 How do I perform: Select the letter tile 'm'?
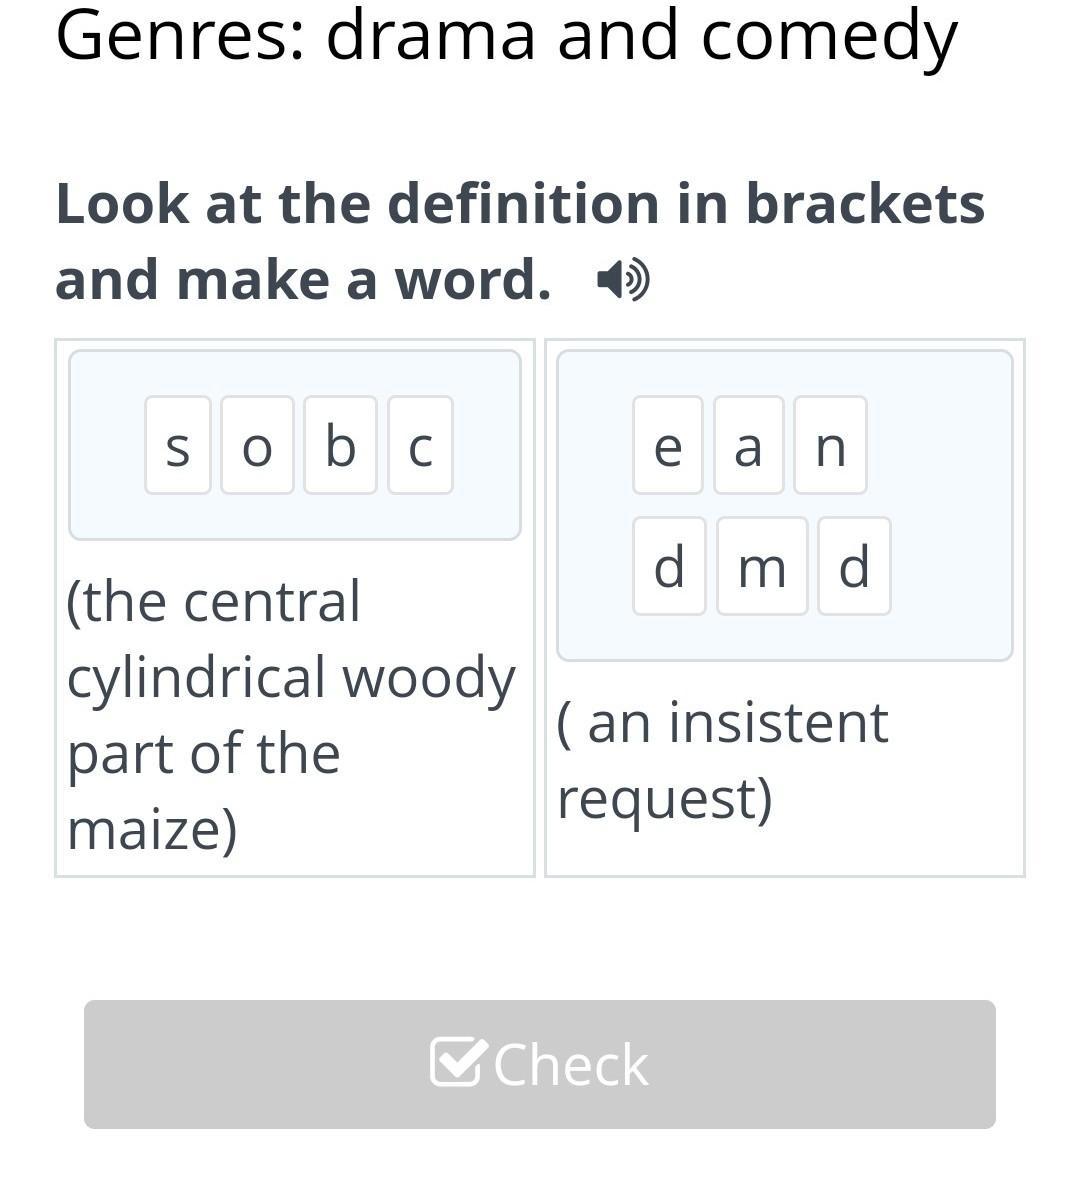coord(762,567)
